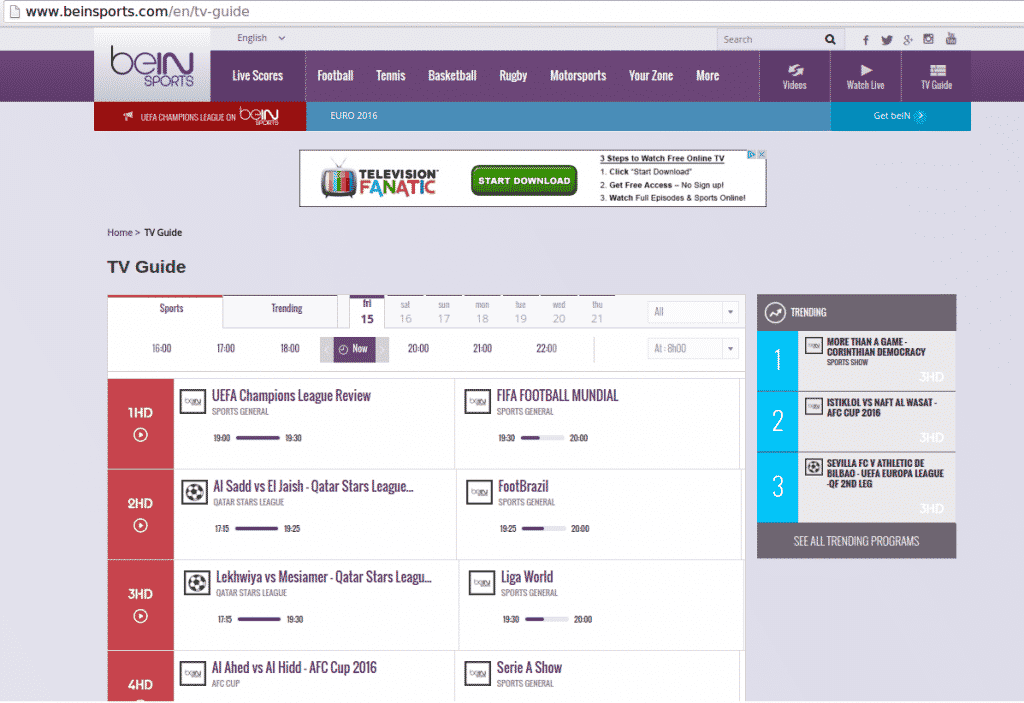Viewport: 1024px width, 703px height.
Task: Open the Rugby menu item
Action: [513, 76]
